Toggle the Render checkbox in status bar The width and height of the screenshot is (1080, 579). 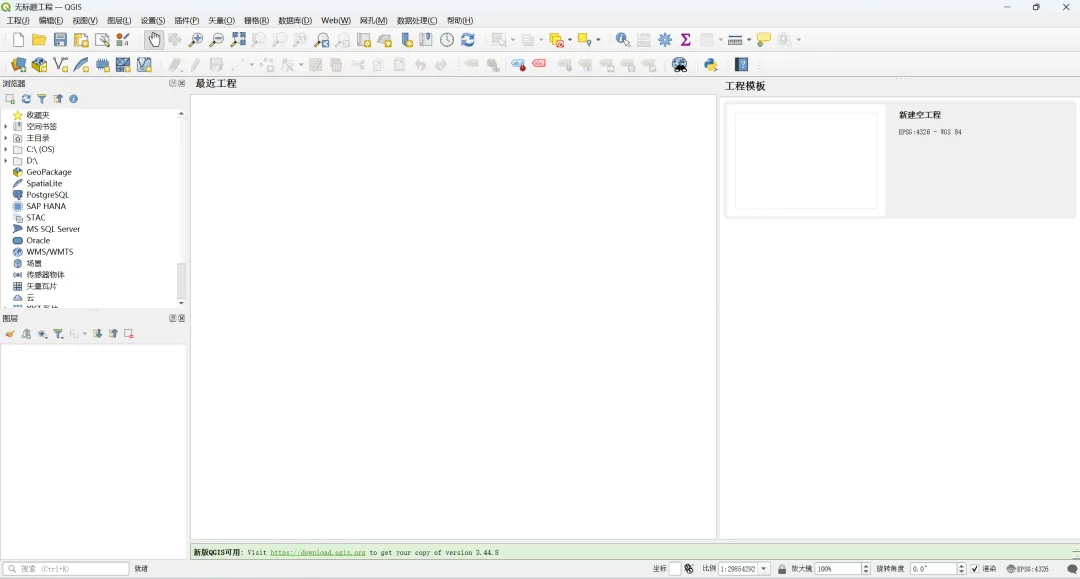[975, 569]
